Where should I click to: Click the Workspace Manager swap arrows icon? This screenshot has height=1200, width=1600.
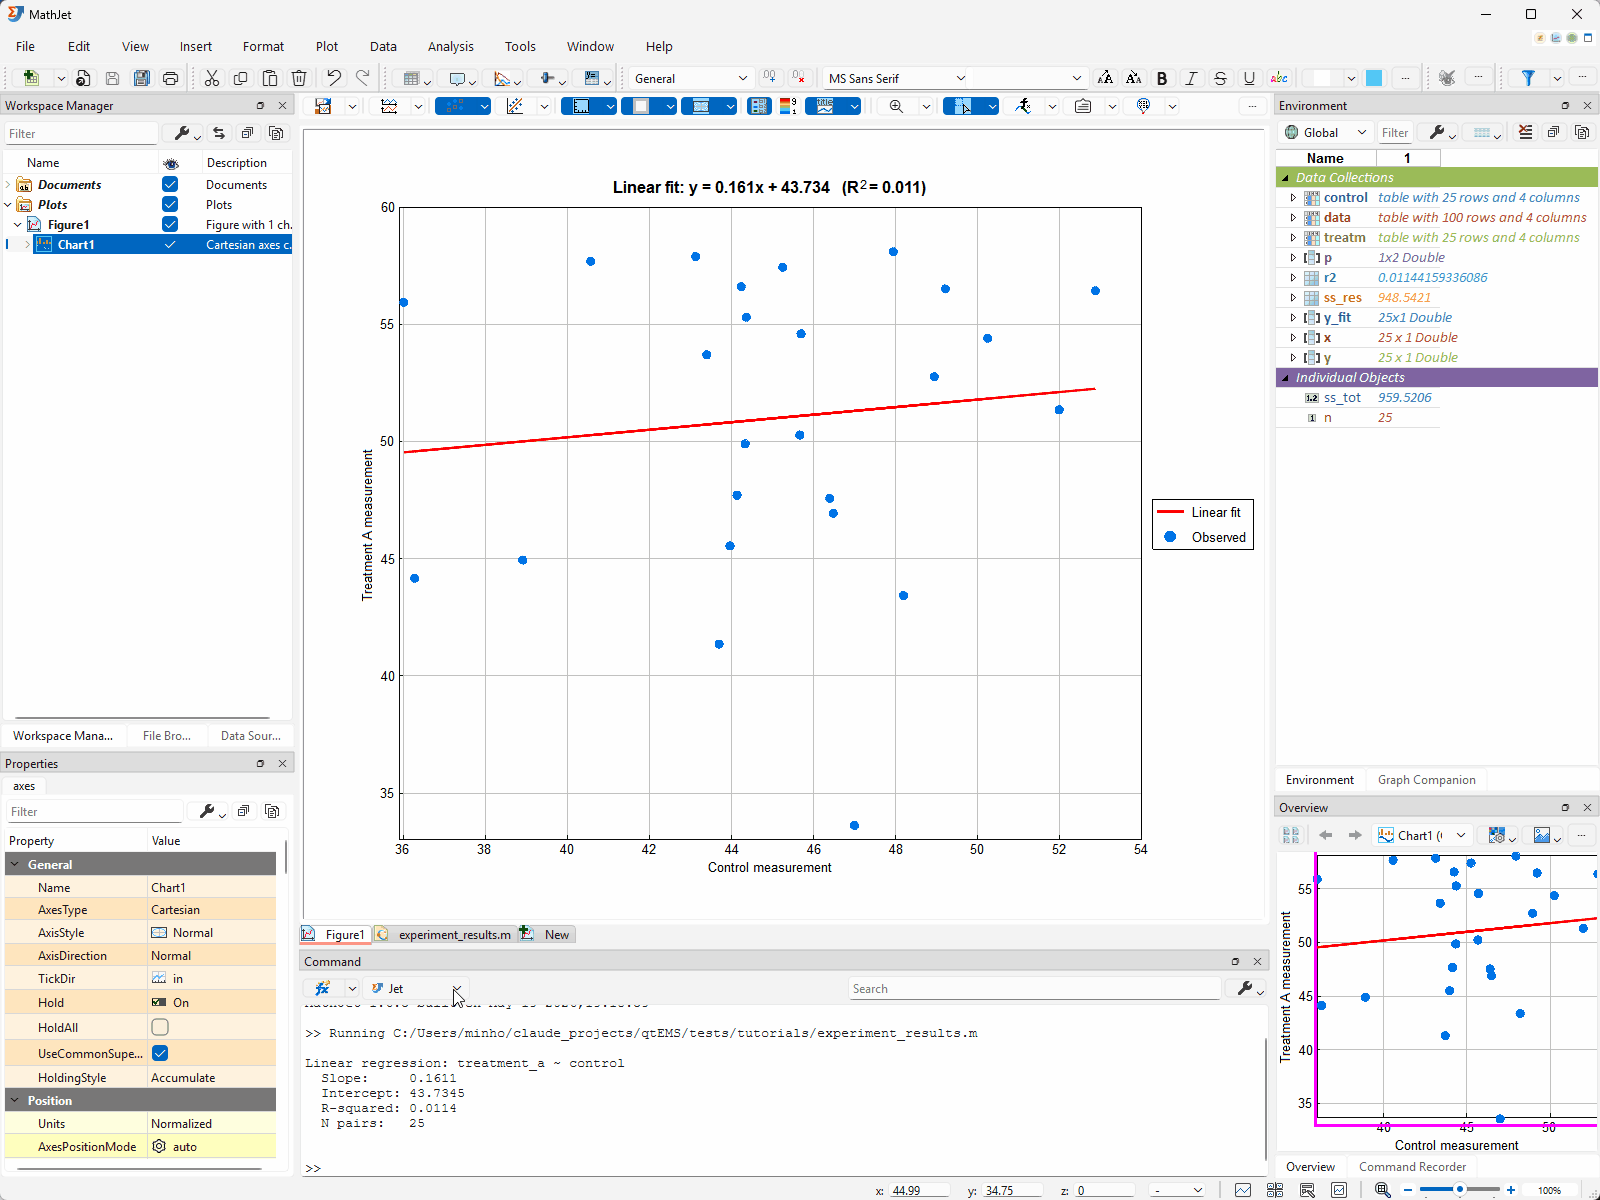pyautogui.click(x=219, y=133)
